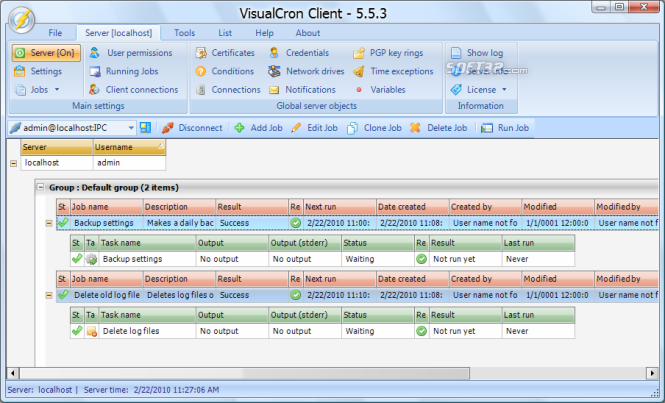Viewport: 665px width, 403px height.
Task: Open User permissions
Action: point(131,53)
